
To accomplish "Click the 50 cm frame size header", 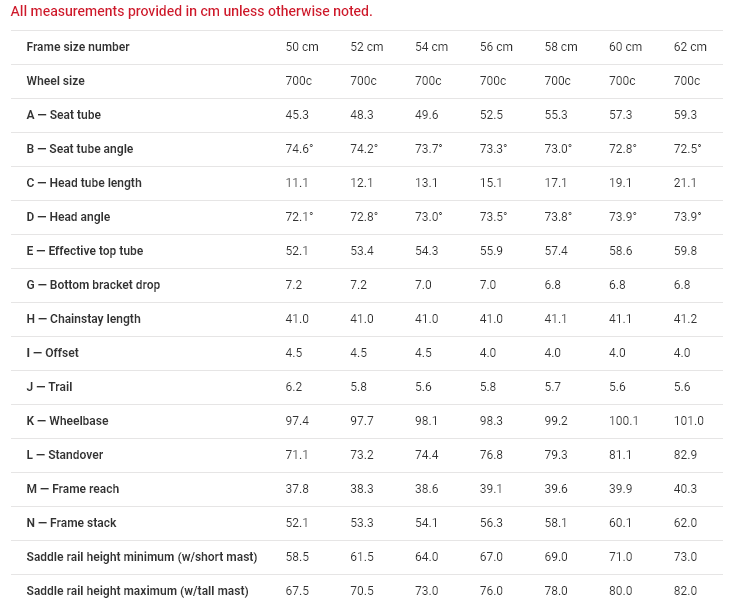I will [302, 47].
